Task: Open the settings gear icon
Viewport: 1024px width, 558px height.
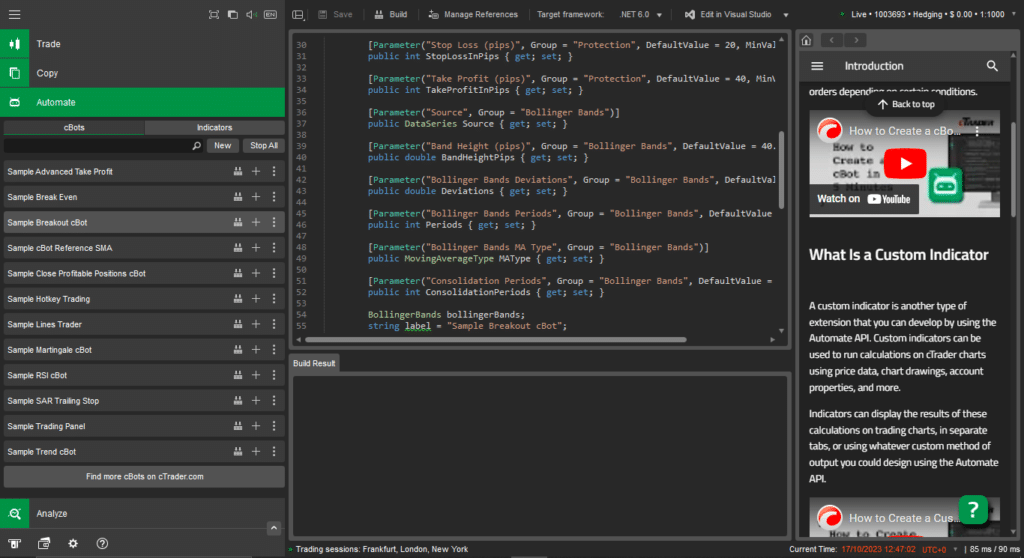Action: coord(73,544)
